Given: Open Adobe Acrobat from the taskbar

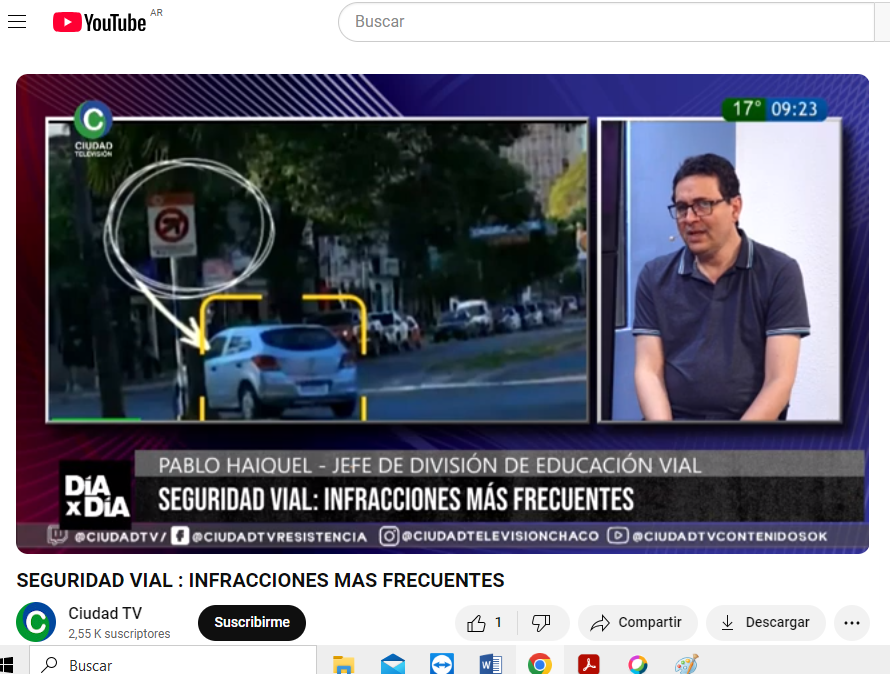Looking at the screenshot, I should [x=588, y=664].
